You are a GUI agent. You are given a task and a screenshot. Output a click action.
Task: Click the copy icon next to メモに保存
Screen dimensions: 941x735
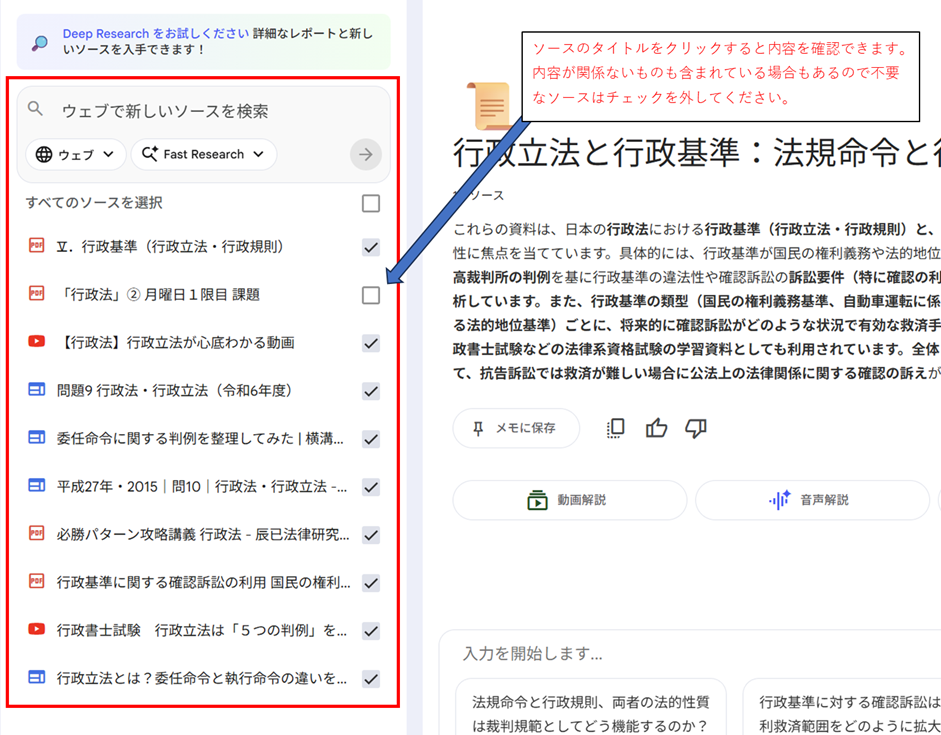coord(616,428)
